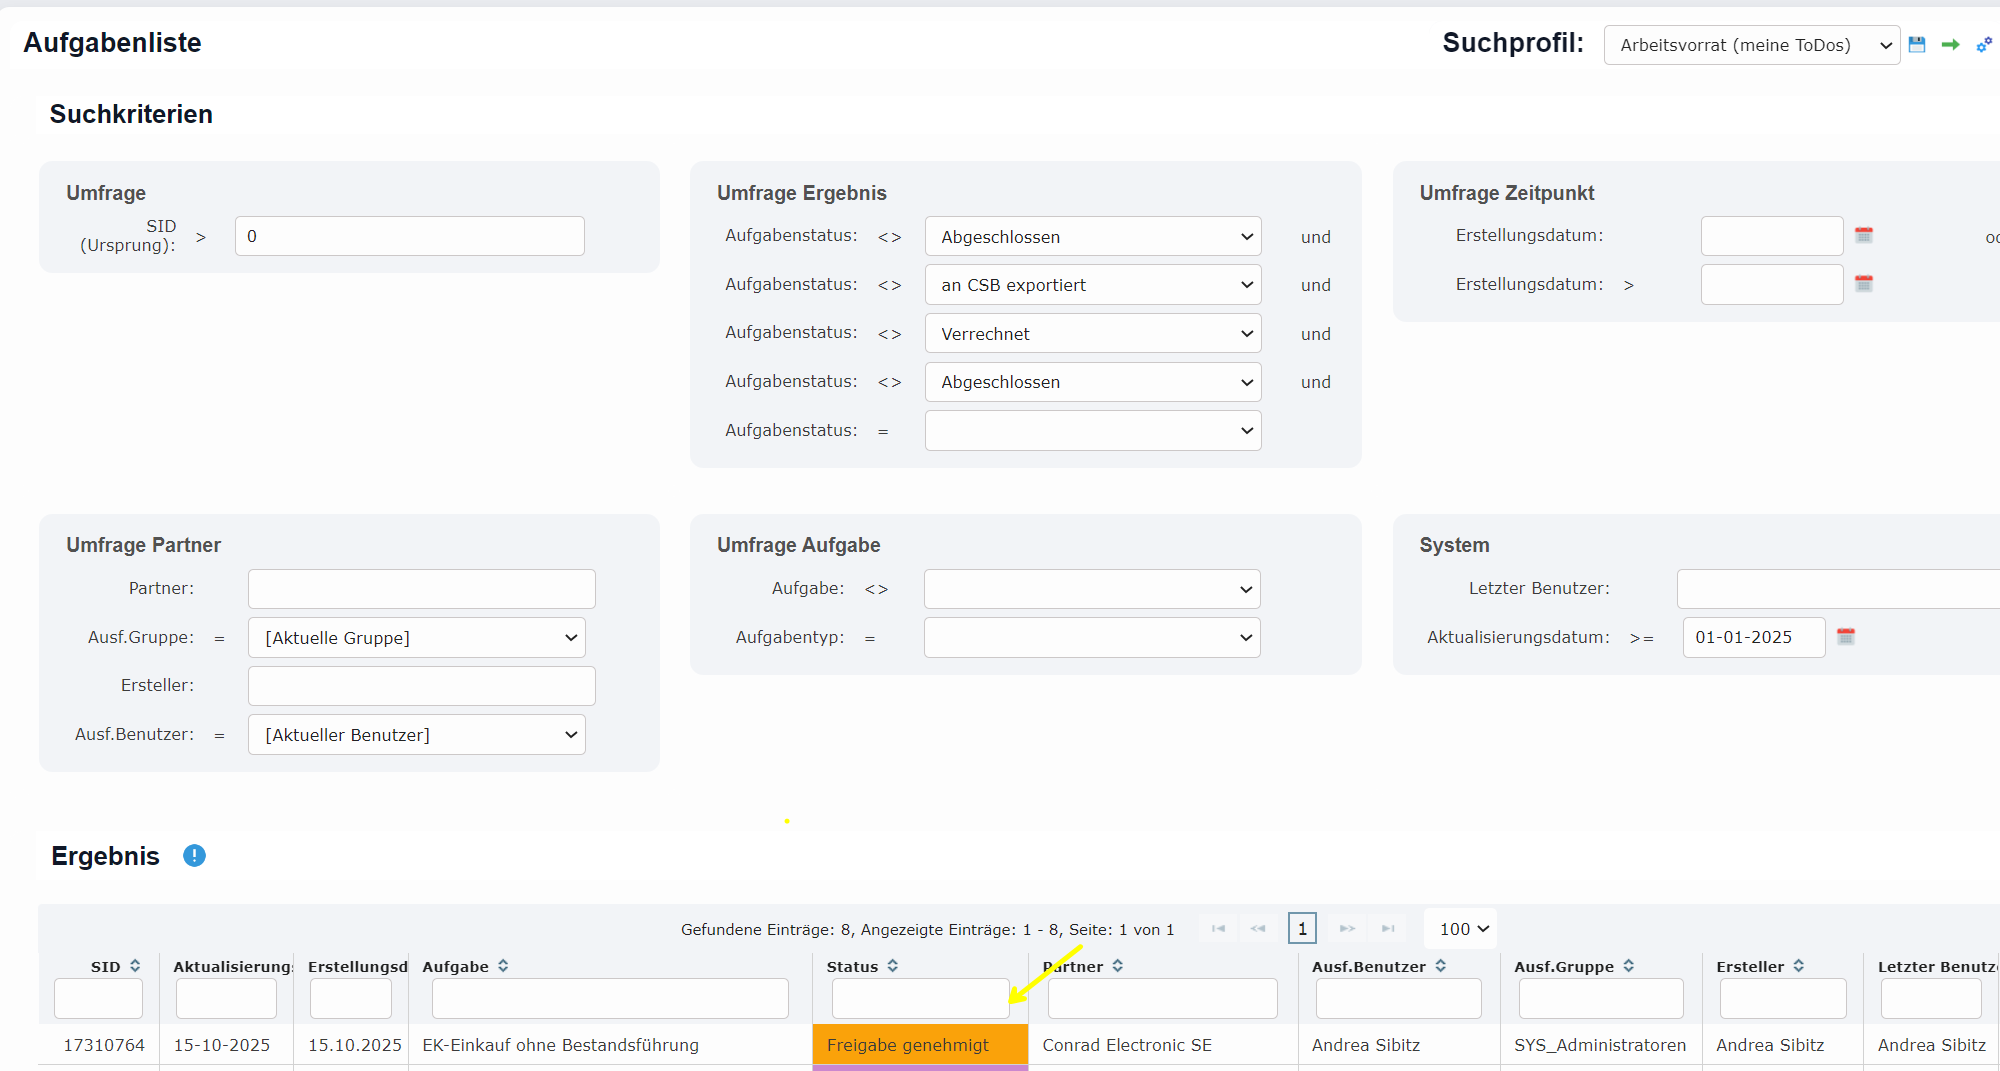
Task: Go to the last results page
Action: 1388,929
